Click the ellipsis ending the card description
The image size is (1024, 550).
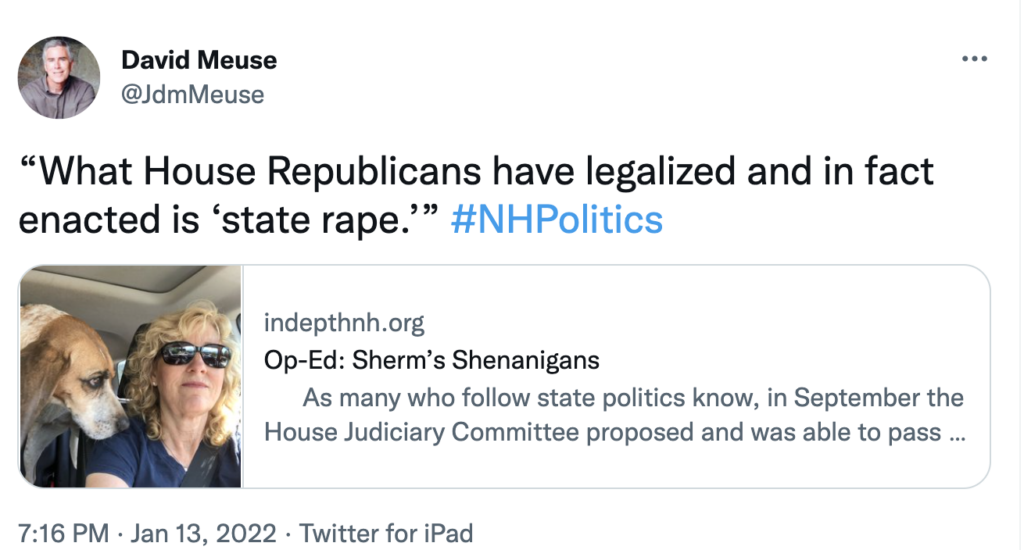[x=957, y=436]
